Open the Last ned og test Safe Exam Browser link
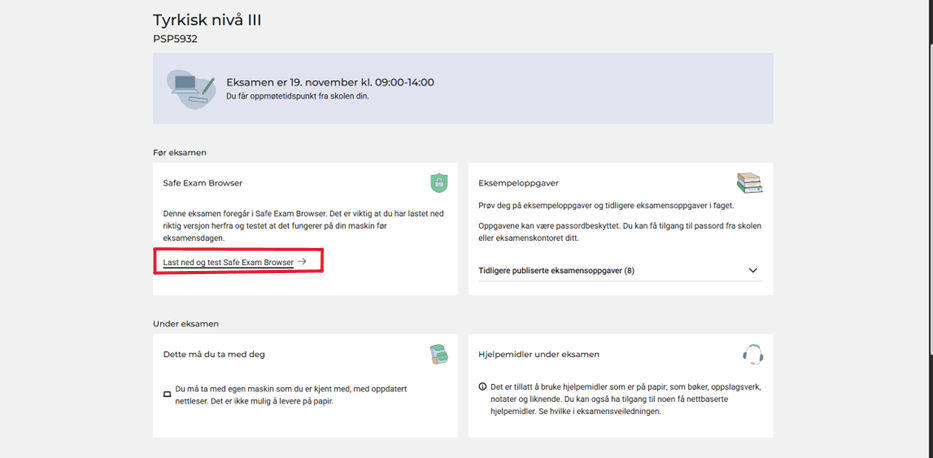The width and height of the screenshot is (933, 458). tap(228, 262)
